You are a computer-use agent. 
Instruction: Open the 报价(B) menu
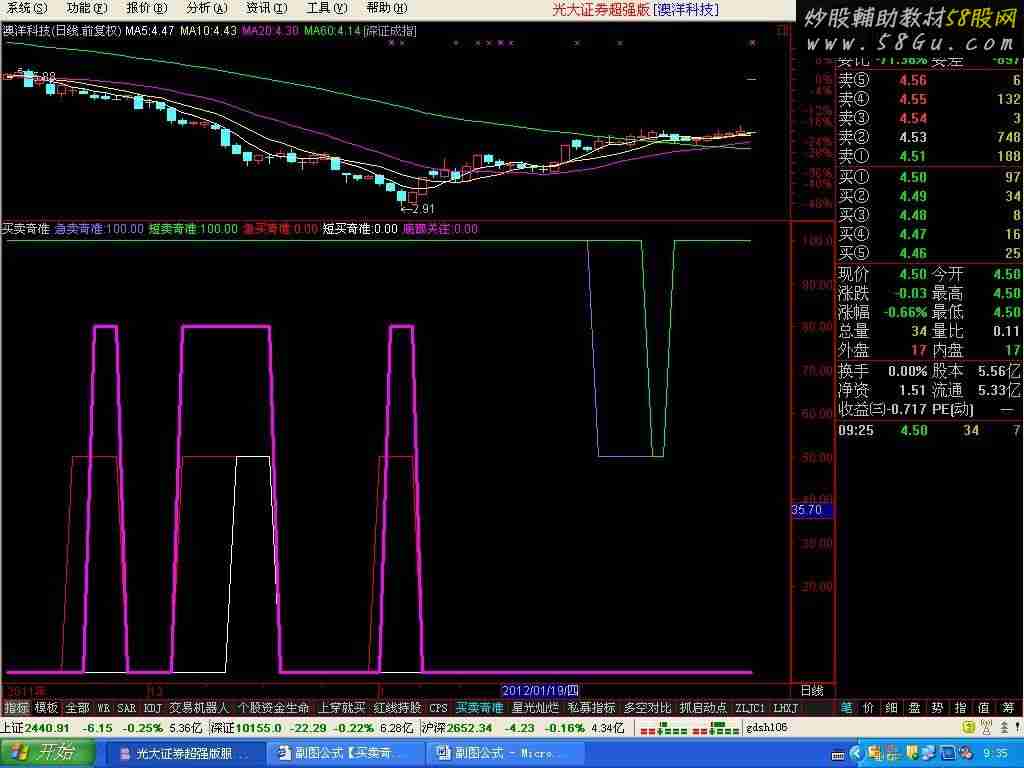(x=146, y=8)
